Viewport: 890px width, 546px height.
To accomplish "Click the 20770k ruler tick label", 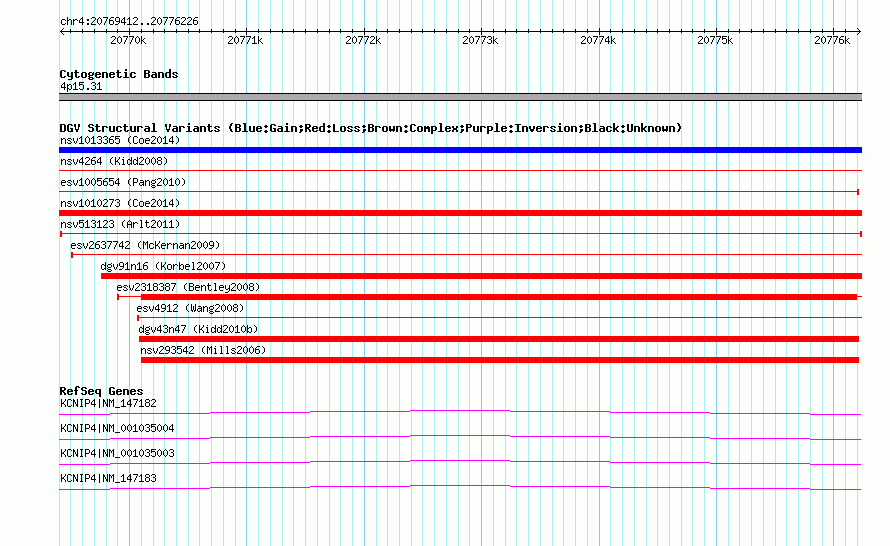I will tap(128, 40).
